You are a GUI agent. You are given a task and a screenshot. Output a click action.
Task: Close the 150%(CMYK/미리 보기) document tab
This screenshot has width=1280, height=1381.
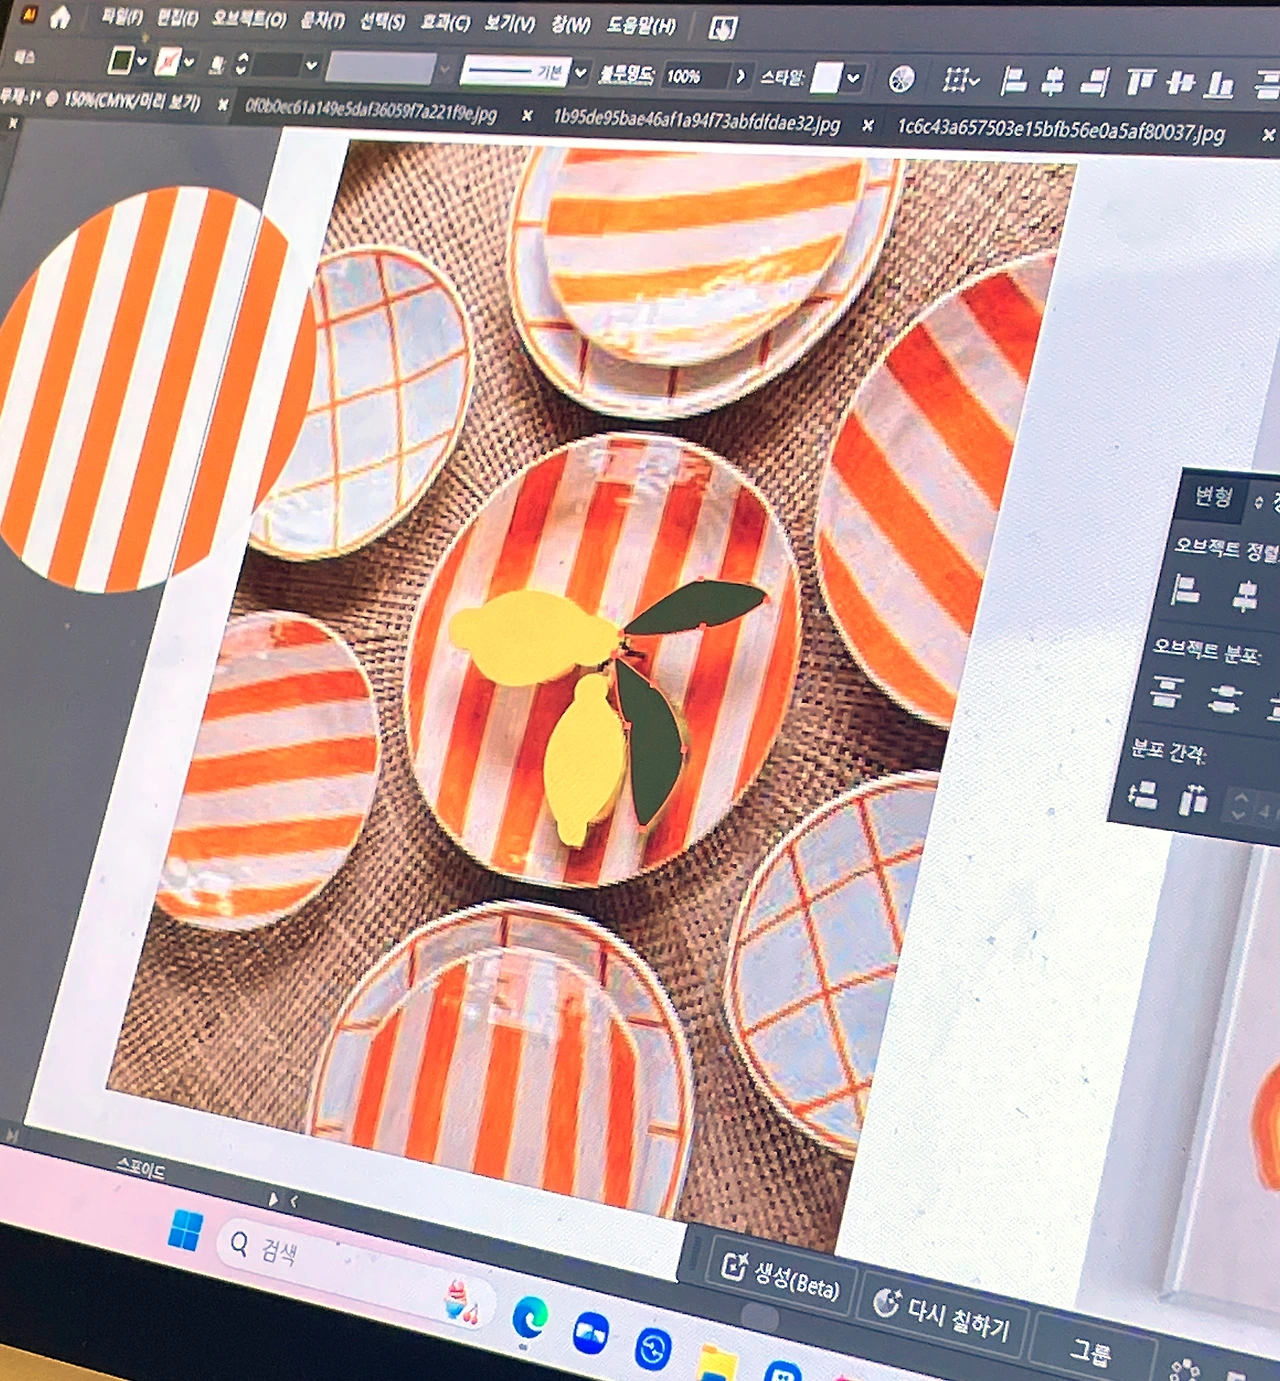(223, 104)
